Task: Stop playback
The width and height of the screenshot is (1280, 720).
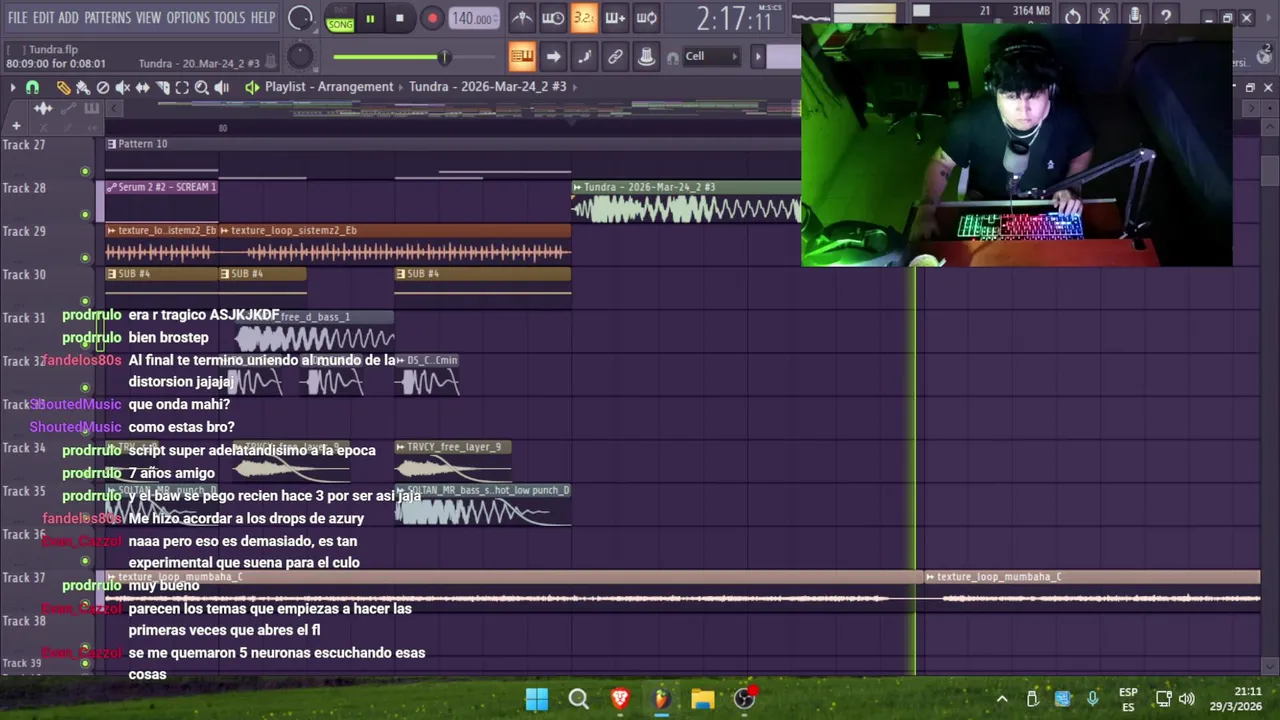Action: [400, 18]
